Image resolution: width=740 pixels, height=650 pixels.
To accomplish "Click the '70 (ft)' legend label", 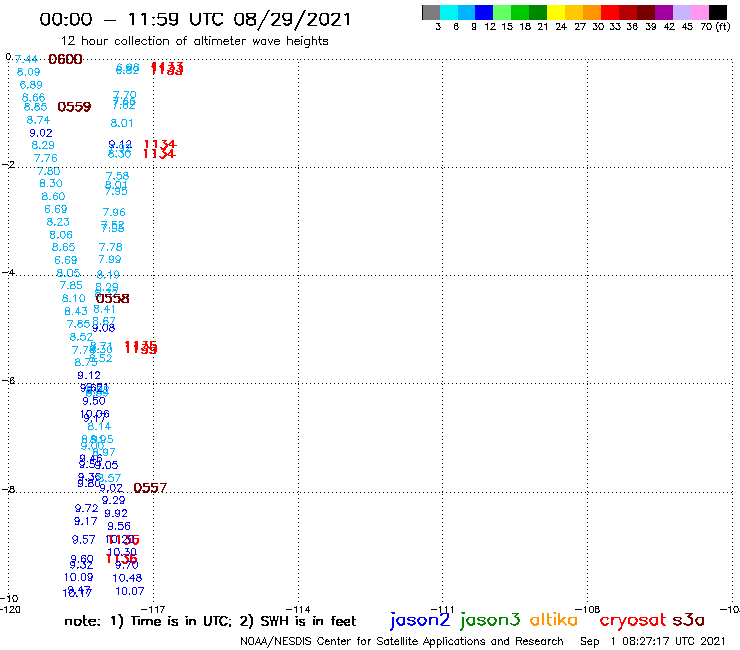I will [x=715, y=26].
